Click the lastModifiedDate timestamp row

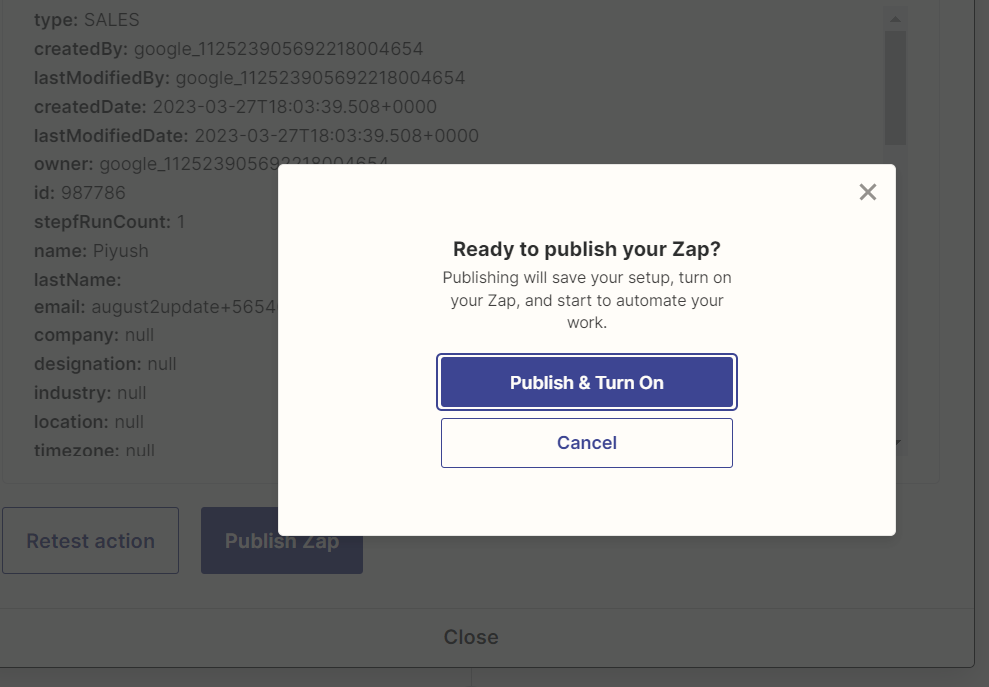coord(256,136)
